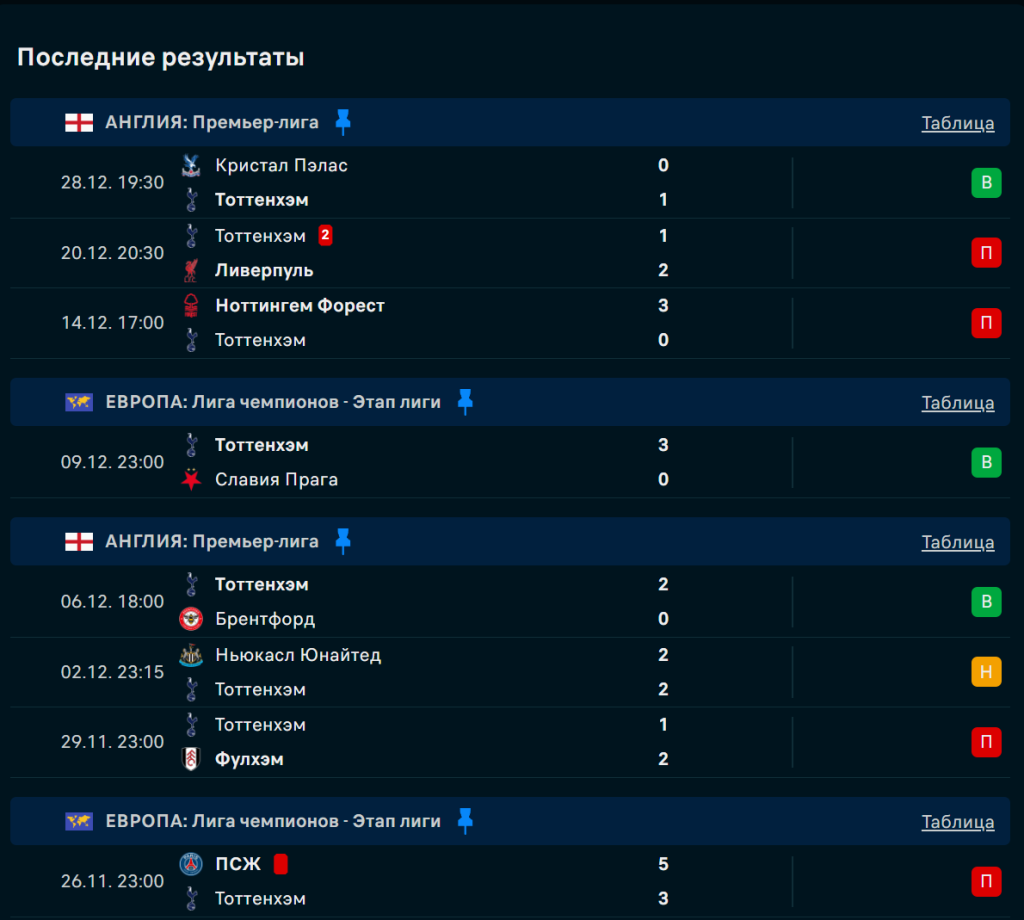
Task: Pin the first Champions League section
Action: (x=465, y=402)
